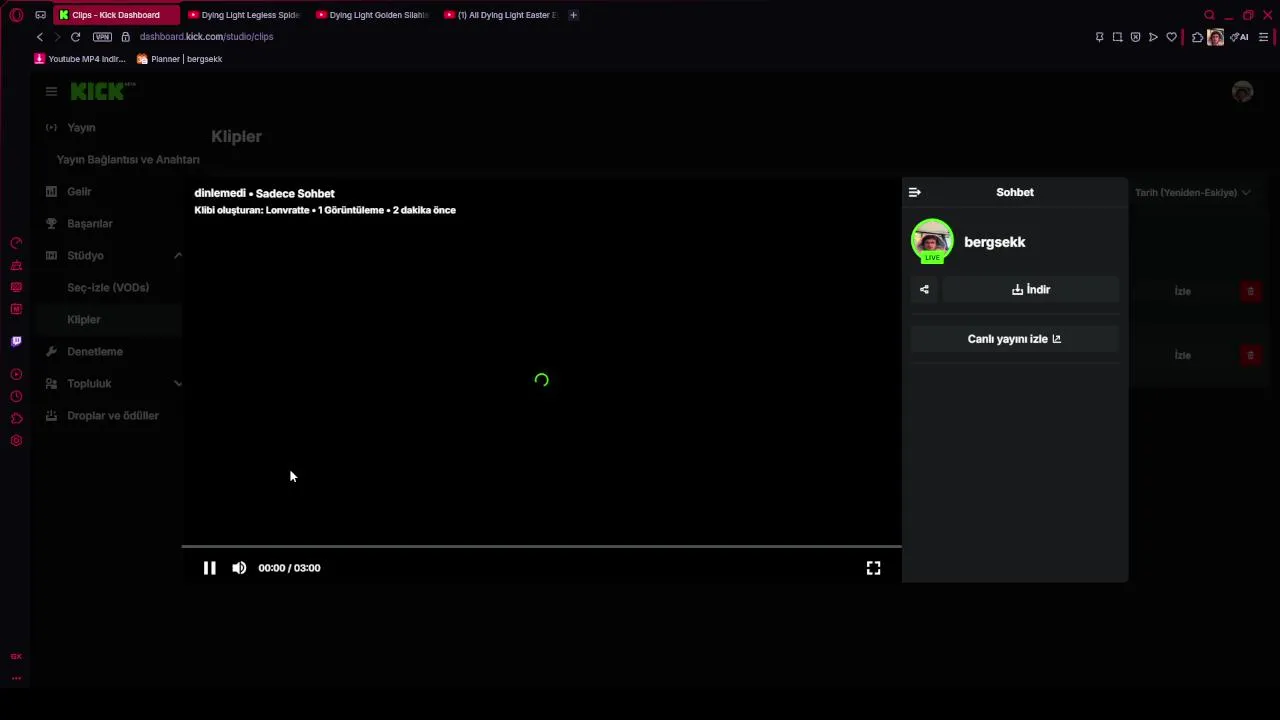This screenshot has width=1280, height=720.
Task: Open the settings gear icon in sidebar
Action: [x=16, y=441]
